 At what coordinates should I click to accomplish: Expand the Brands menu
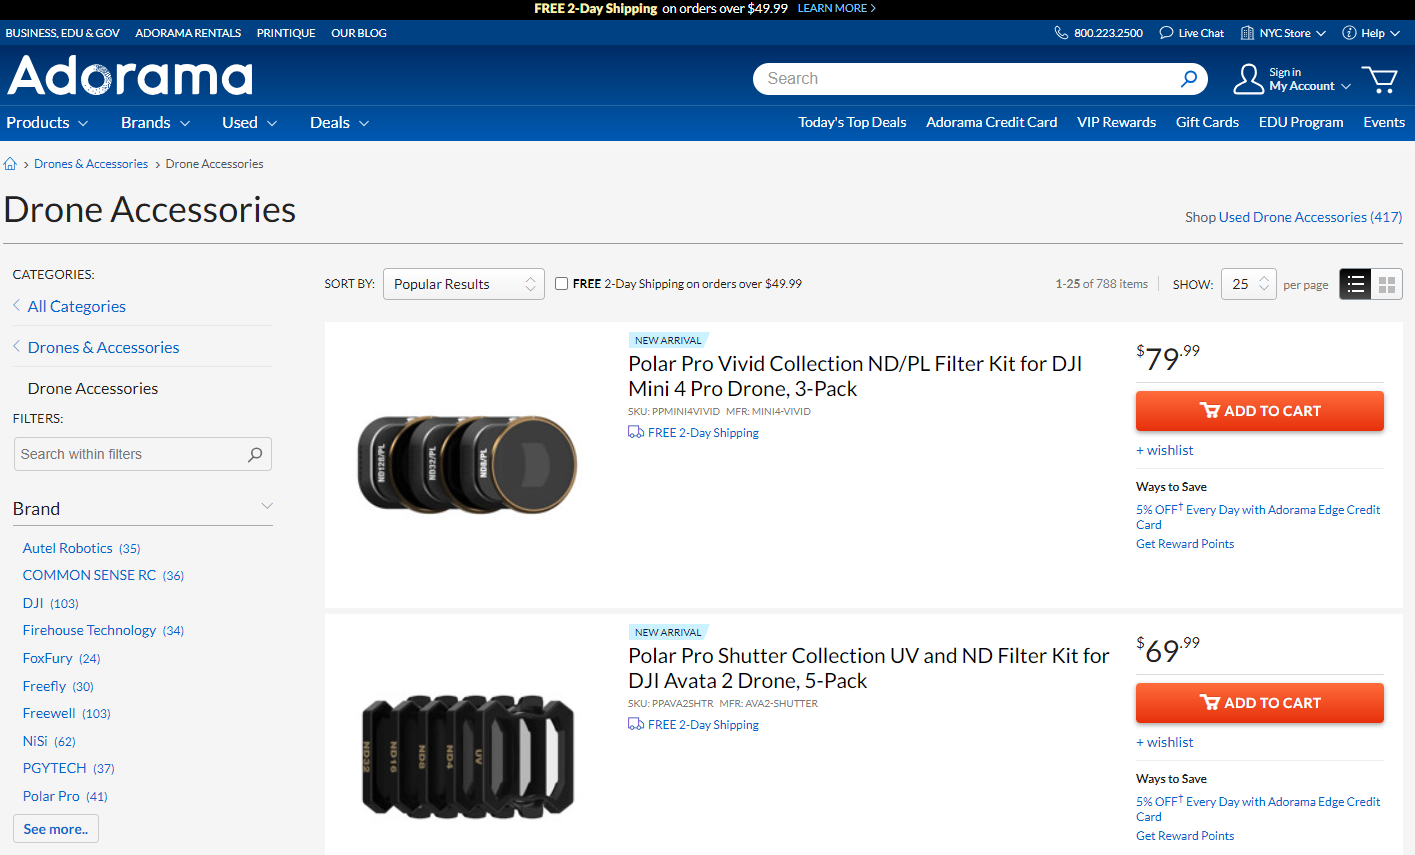click(155, 122)
